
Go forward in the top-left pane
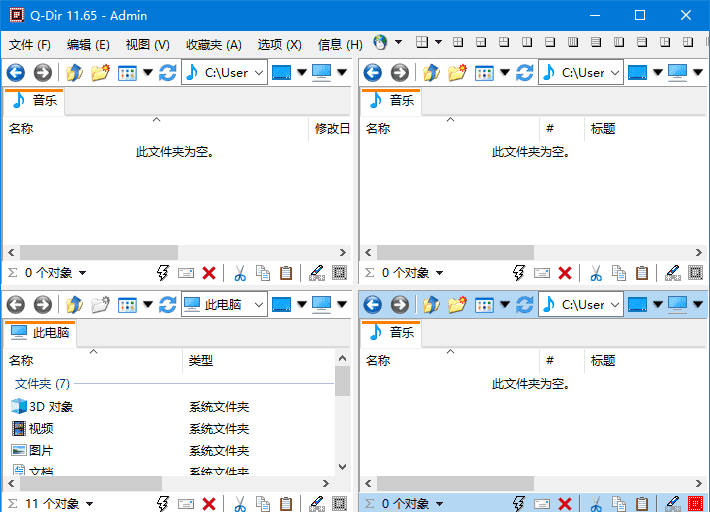pos(43,72)
